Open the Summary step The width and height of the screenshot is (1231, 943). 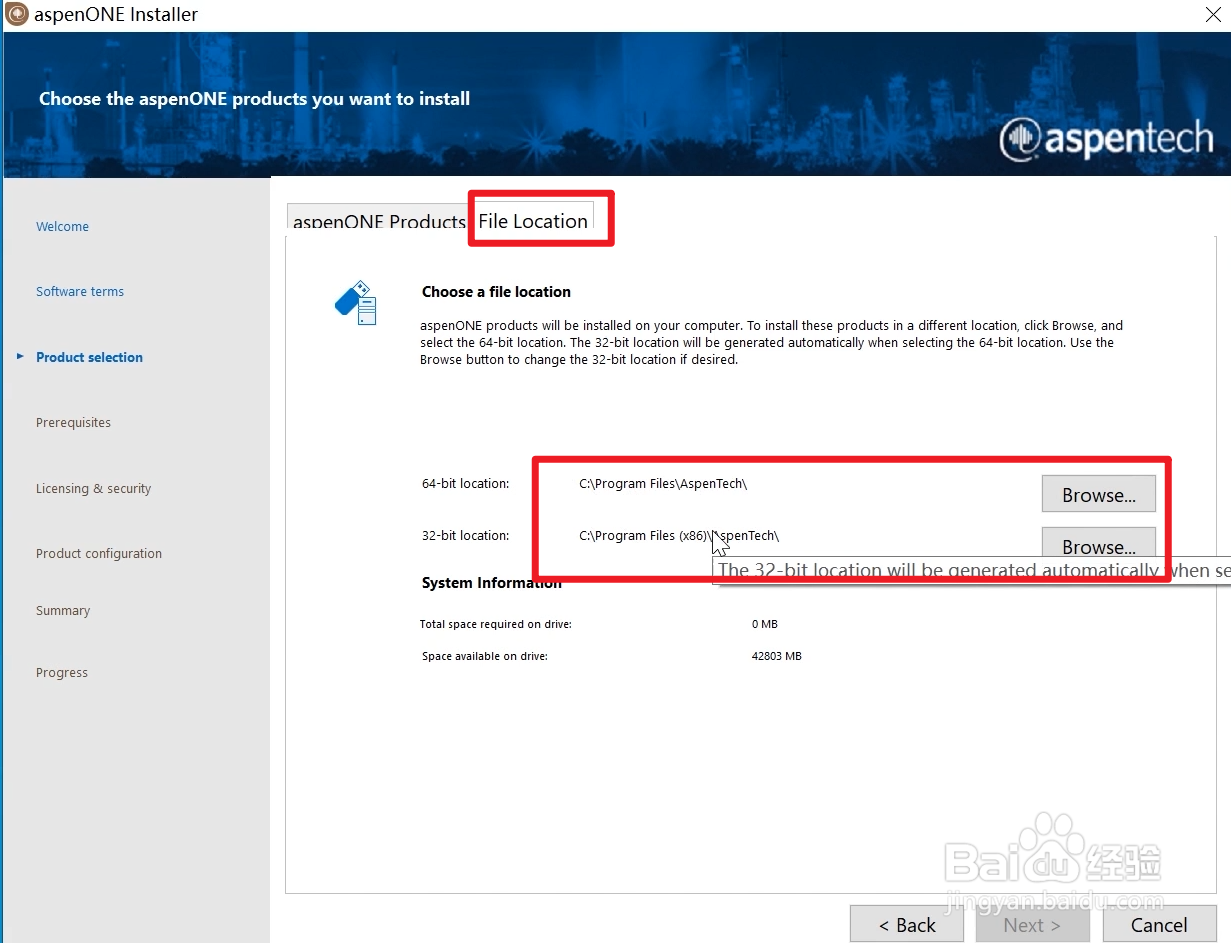63,611
